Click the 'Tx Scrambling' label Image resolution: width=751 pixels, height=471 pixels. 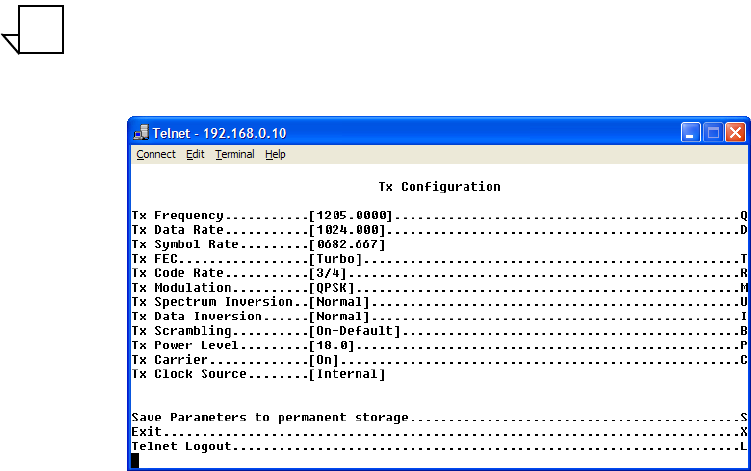(182, 331)
